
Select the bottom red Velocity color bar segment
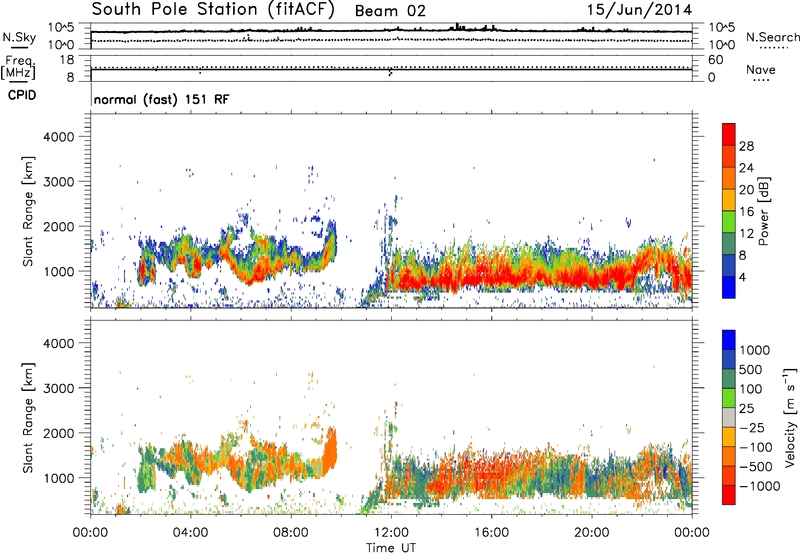[729, 495]
